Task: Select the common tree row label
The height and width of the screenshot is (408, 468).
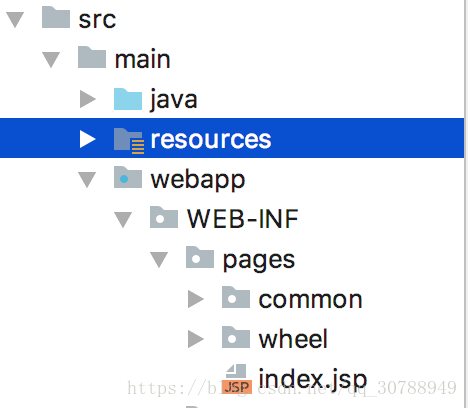Action: click(x=310, y=300)
